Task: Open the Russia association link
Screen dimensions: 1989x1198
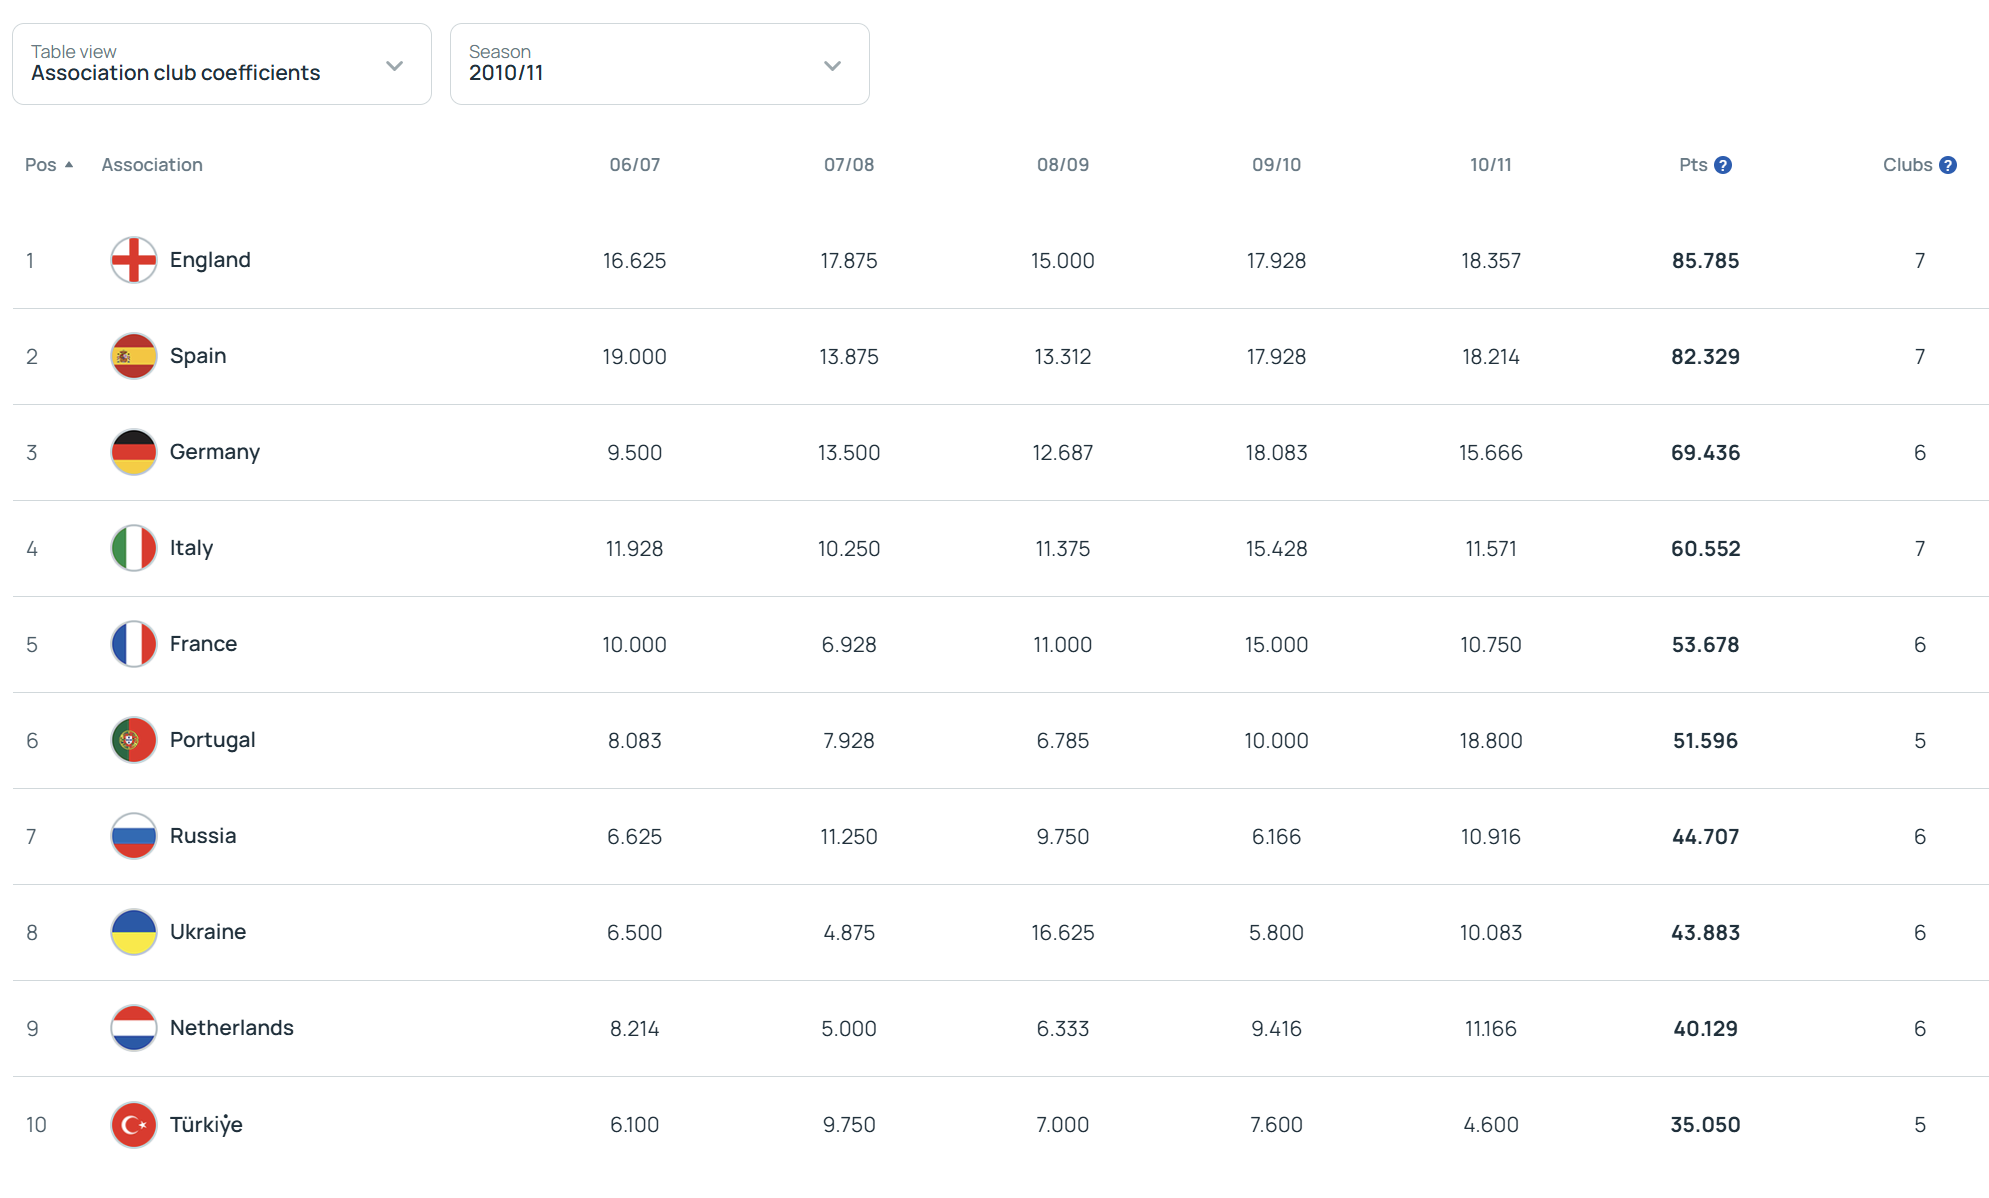Action: pyautogui.click(x=203, y=836)
